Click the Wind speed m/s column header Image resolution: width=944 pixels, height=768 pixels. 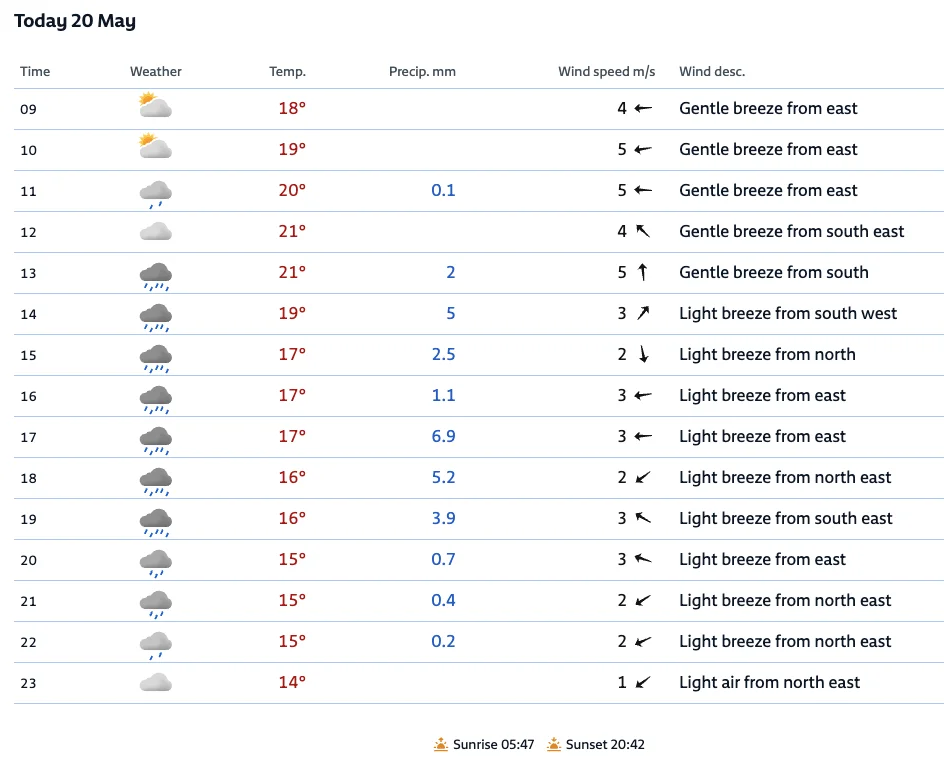coord(606,72)
